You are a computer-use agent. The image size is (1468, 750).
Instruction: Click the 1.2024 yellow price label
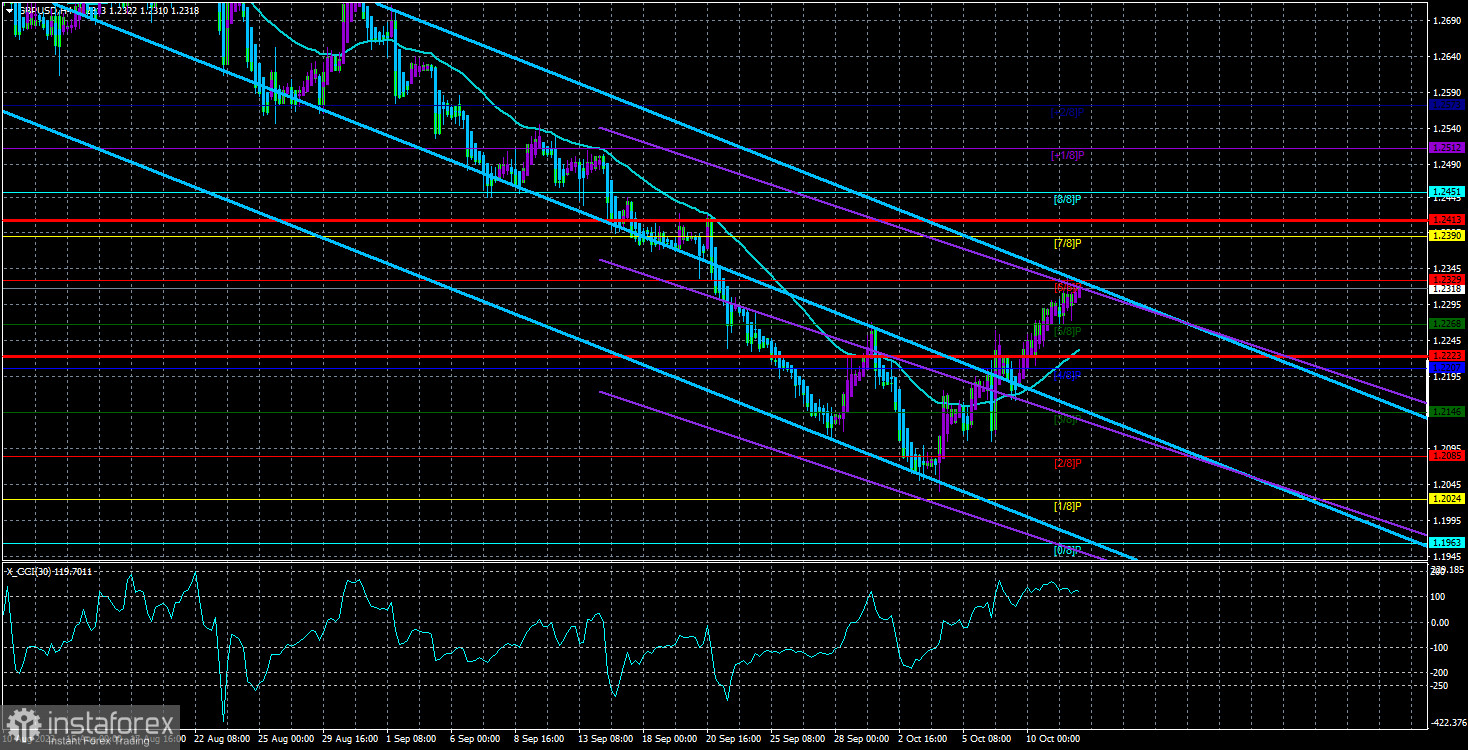click(1447, 498)
